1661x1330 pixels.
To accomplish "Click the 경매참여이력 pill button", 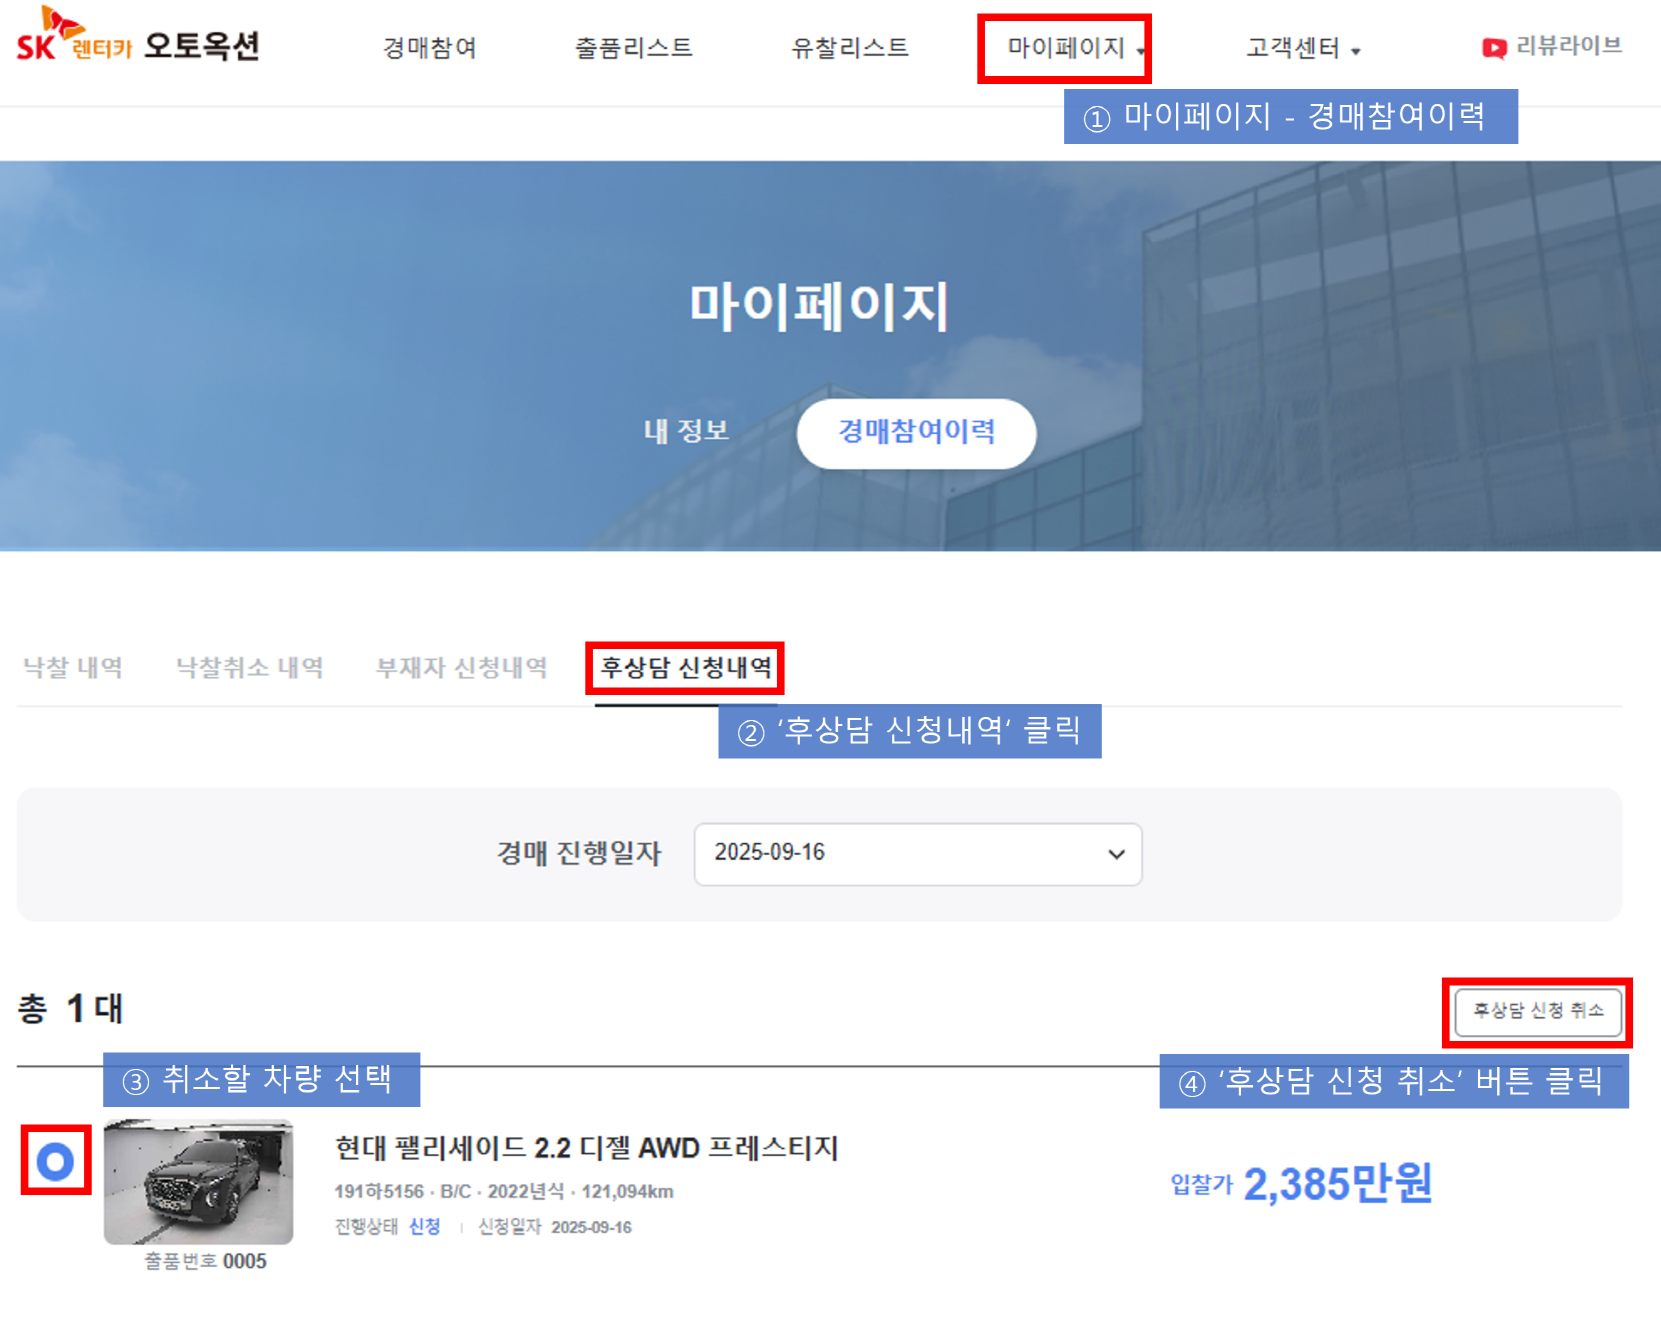I will click(x=916, y=432).
